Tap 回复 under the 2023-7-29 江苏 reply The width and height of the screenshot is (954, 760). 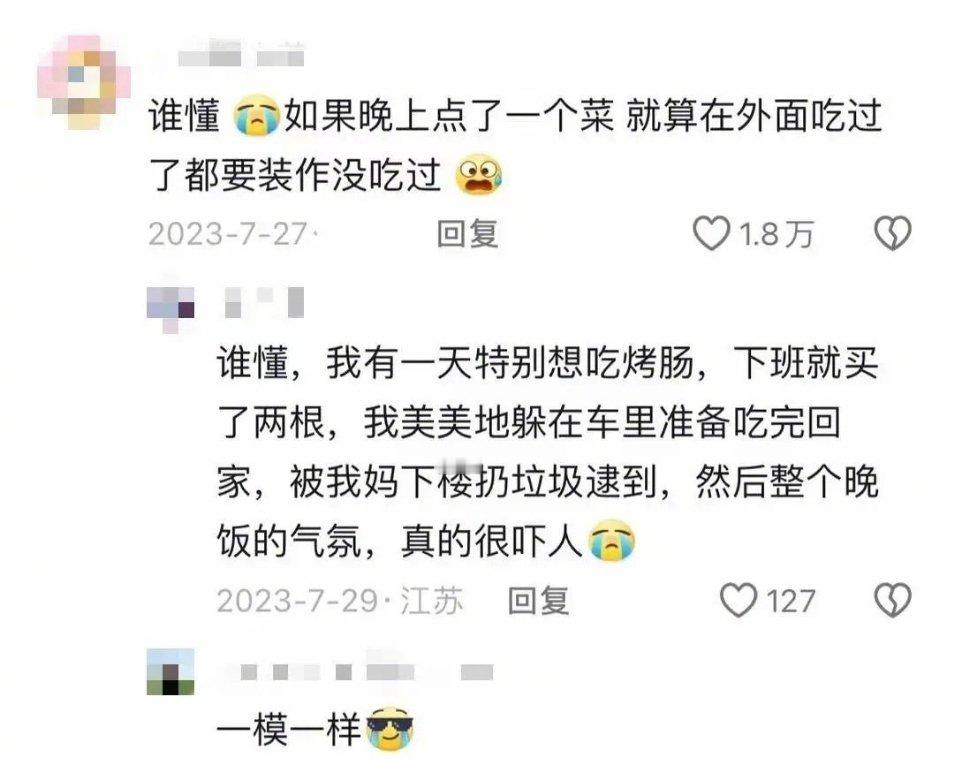click(538, 601)
